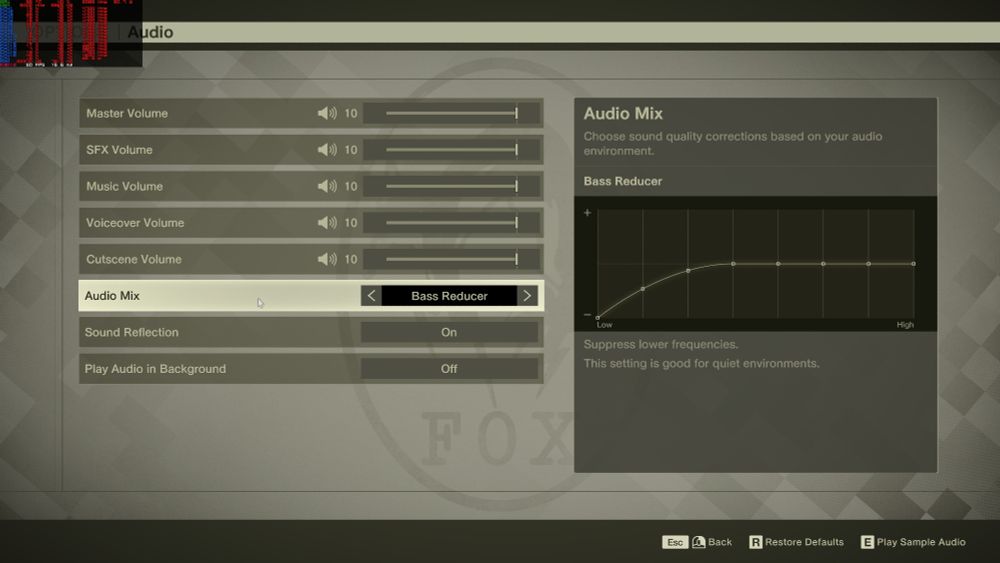Click the performance overlay graph
1000x563 pixels.
pyautogui.click(x=71, y=33)
